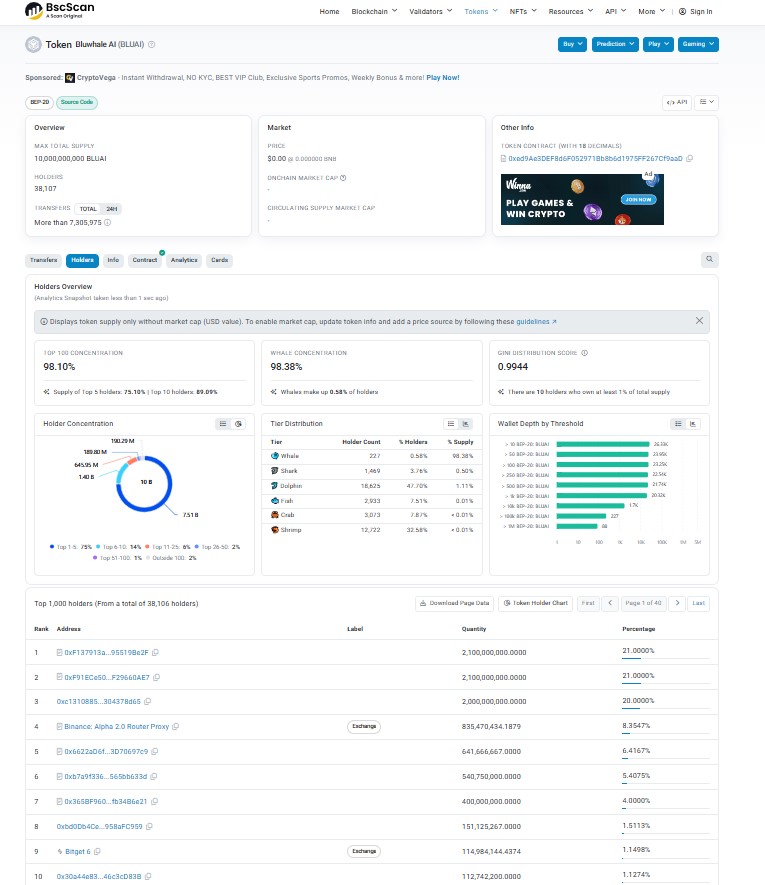Go to the next holders page arrow
The image size is (765, 885).
click(x=677, y=603)
